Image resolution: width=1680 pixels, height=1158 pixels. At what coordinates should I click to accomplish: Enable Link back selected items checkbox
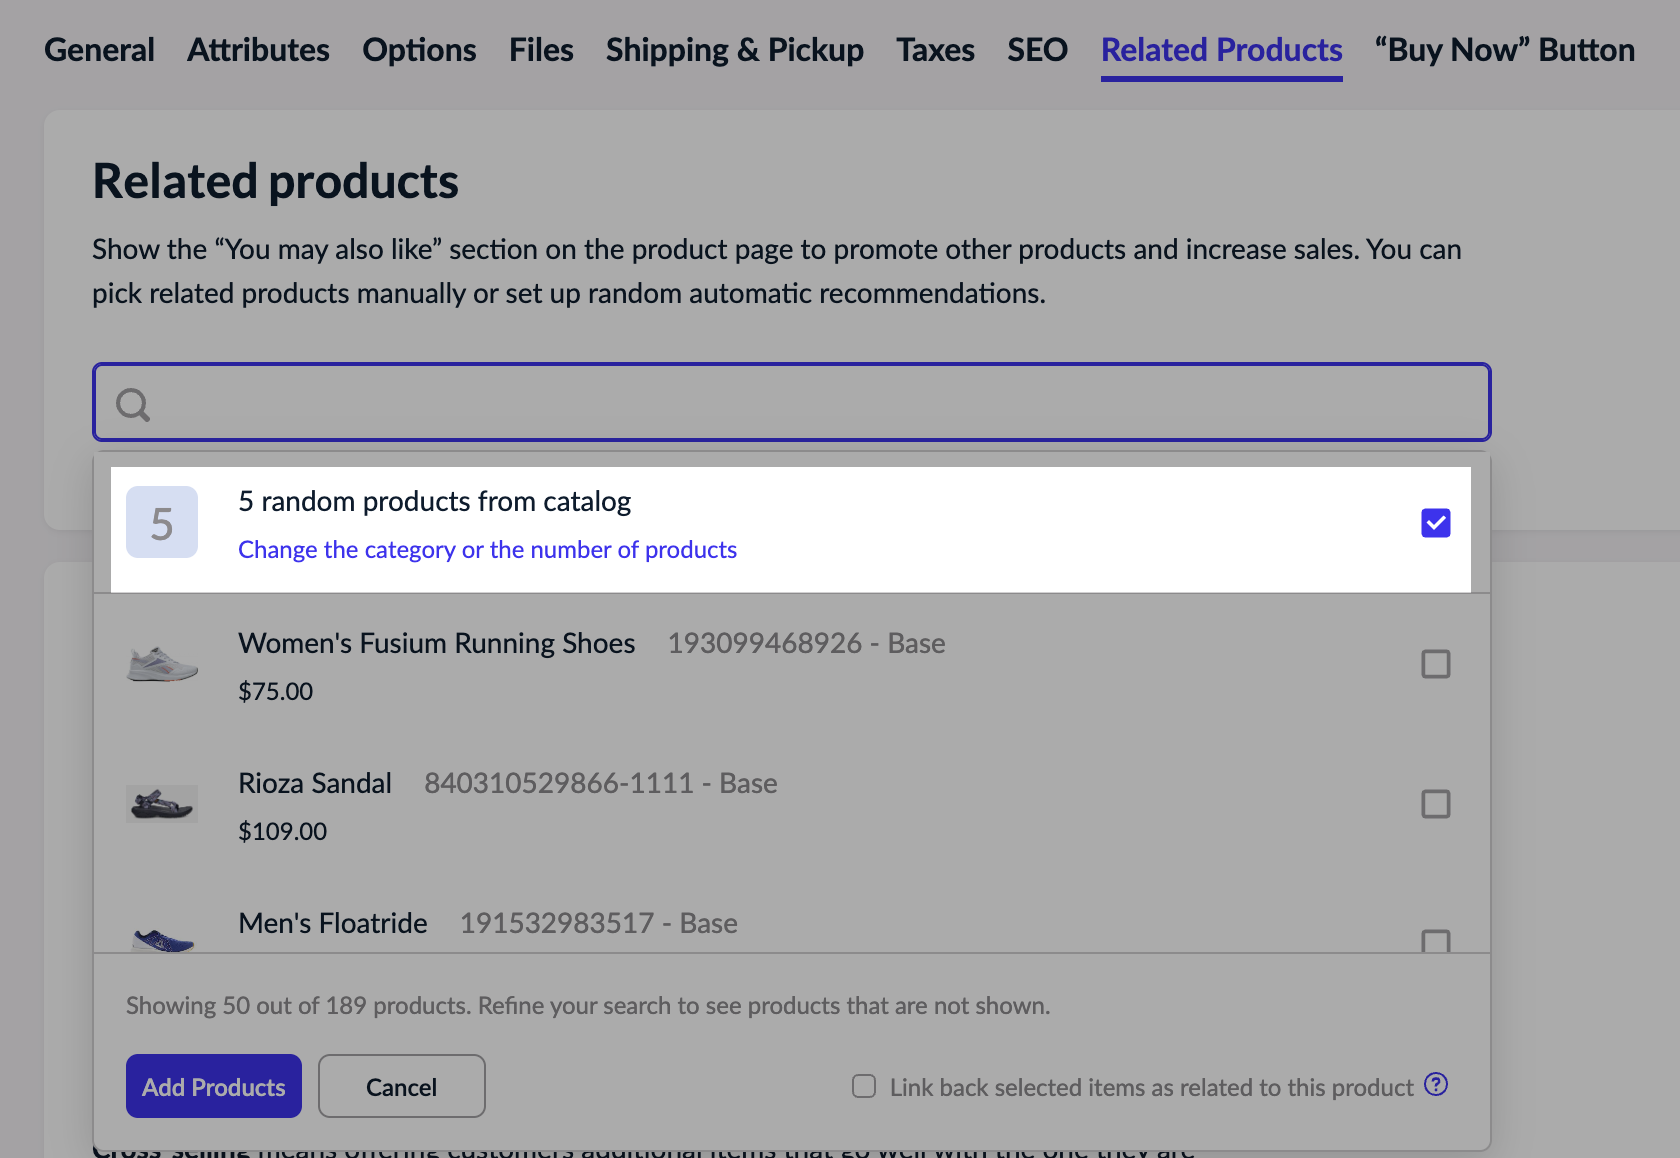[864, 1086]
